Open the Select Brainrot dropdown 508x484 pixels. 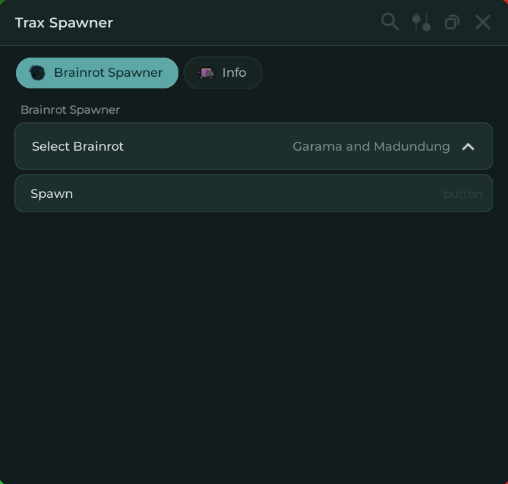pyautogui.click(x=254, y=146)
